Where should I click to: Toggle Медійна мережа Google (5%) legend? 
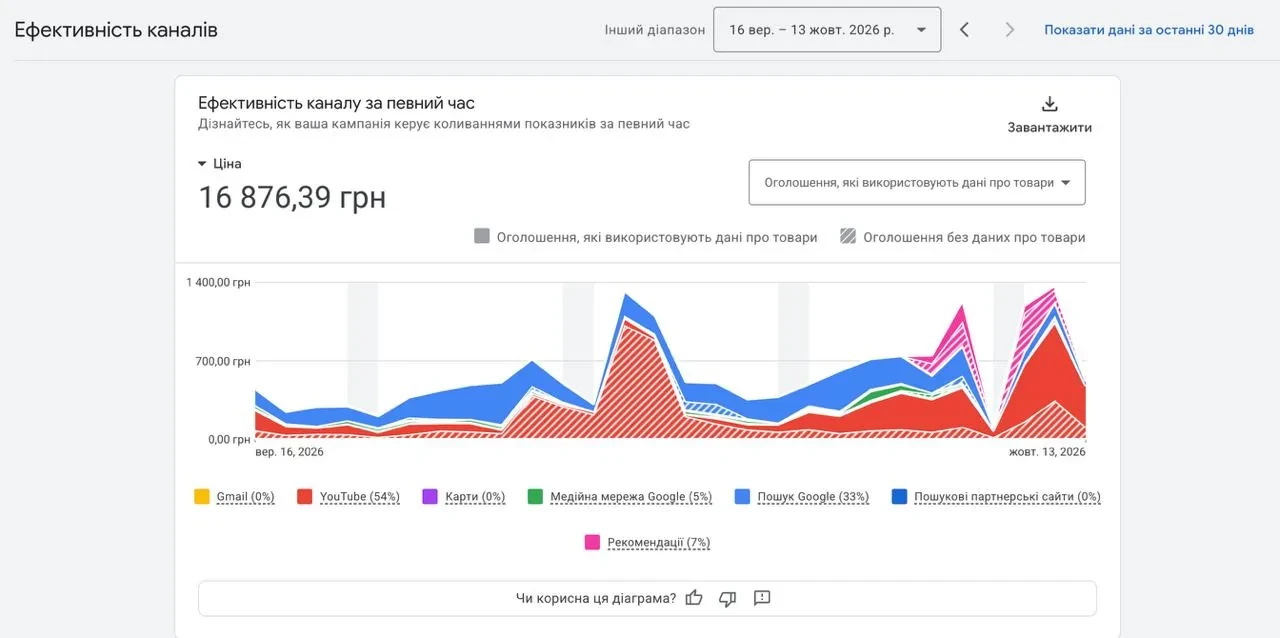620,497
